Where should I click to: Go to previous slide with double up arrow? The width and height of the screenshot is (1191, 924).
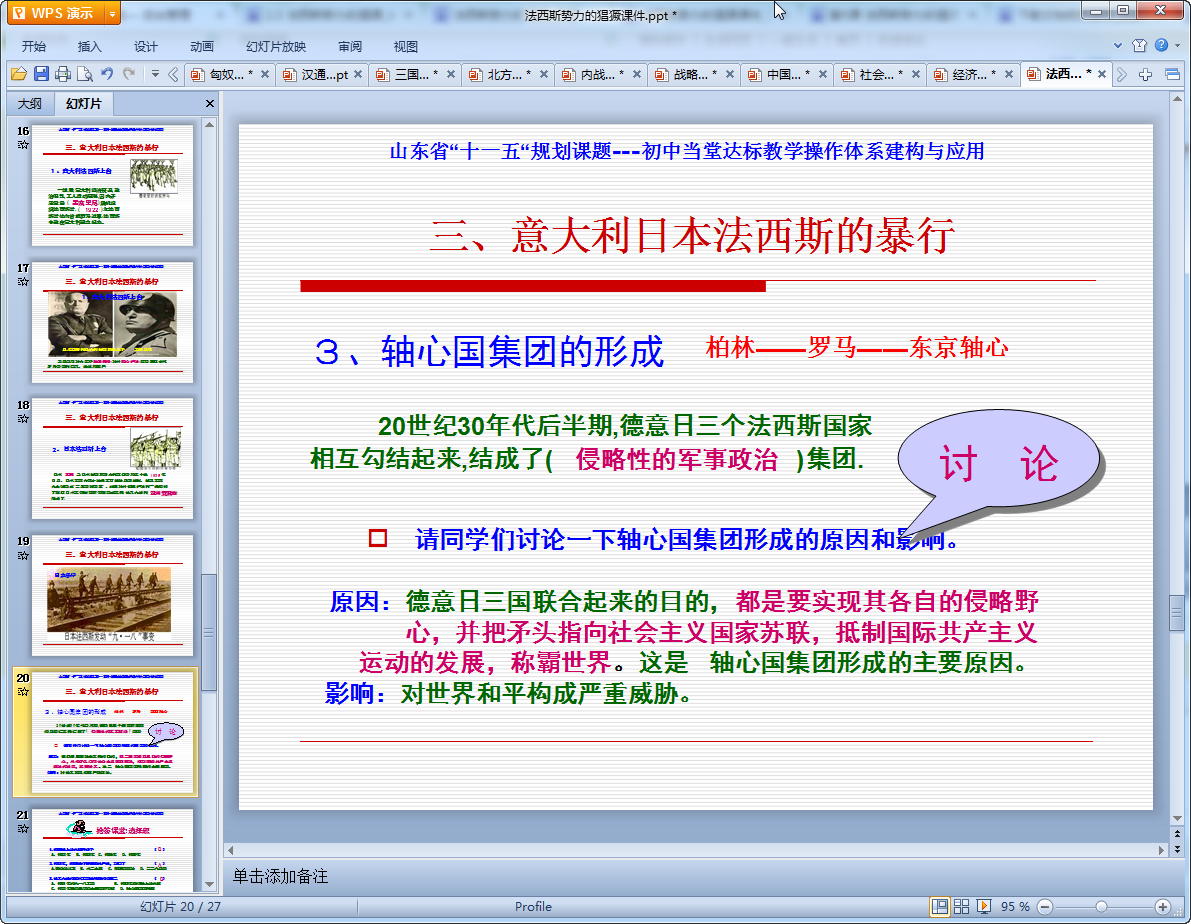[x=1177, y=834]
